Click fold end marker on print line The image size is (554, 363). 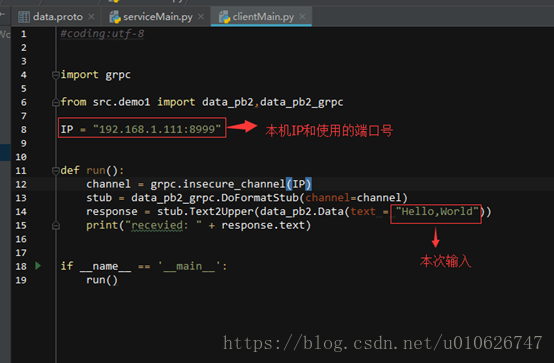click(55, 226)
